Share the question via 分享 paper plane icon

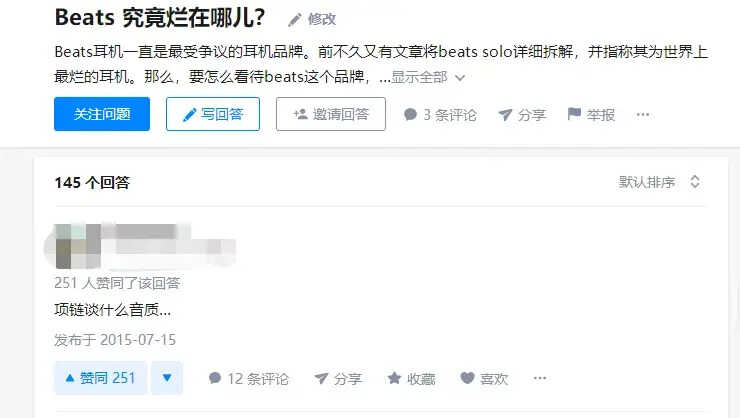coord(505,114)
